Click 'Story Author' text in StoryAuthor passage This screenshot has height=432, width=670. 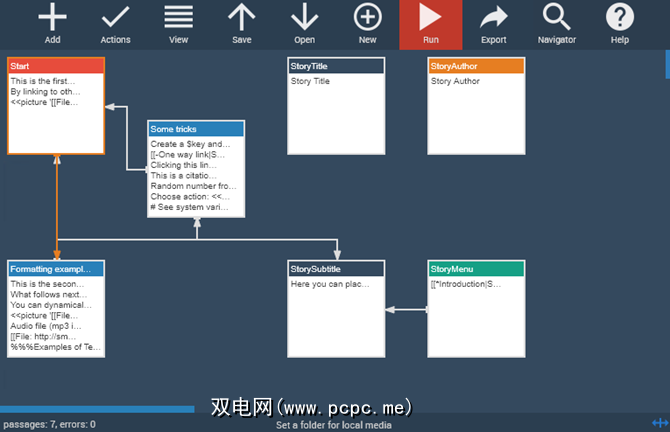(x=455, y=81)
